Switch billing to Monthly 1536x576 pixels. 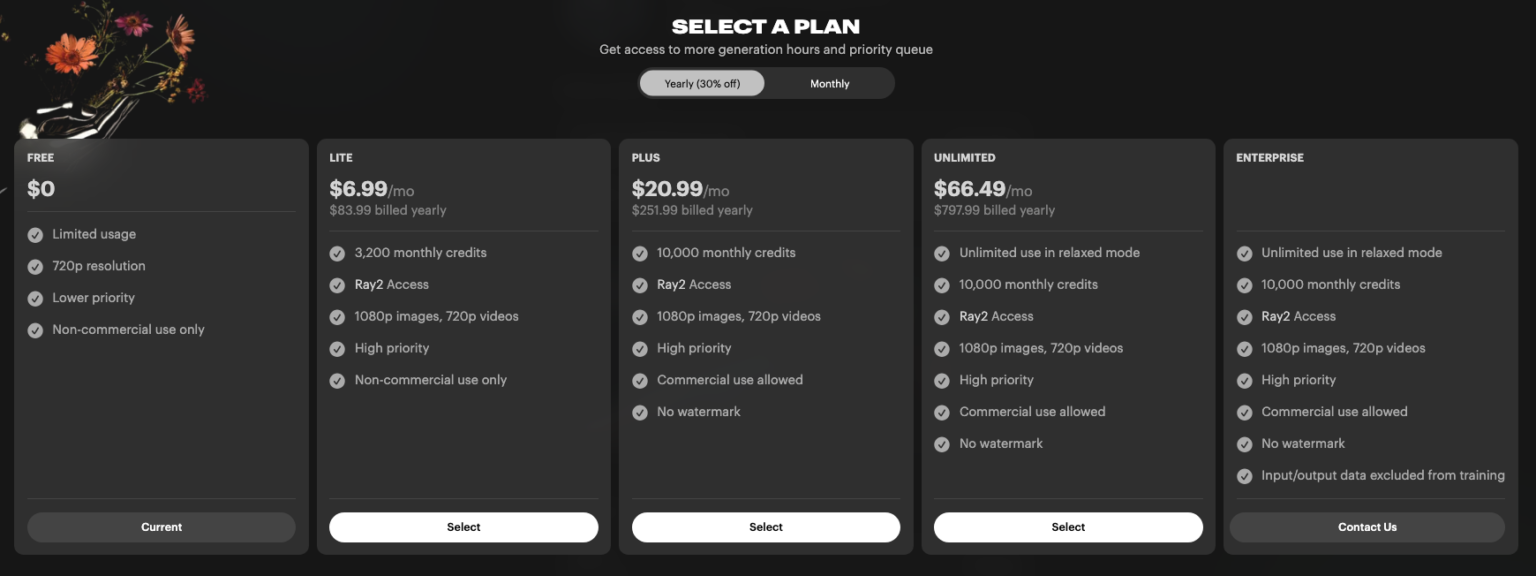(829, 84)
